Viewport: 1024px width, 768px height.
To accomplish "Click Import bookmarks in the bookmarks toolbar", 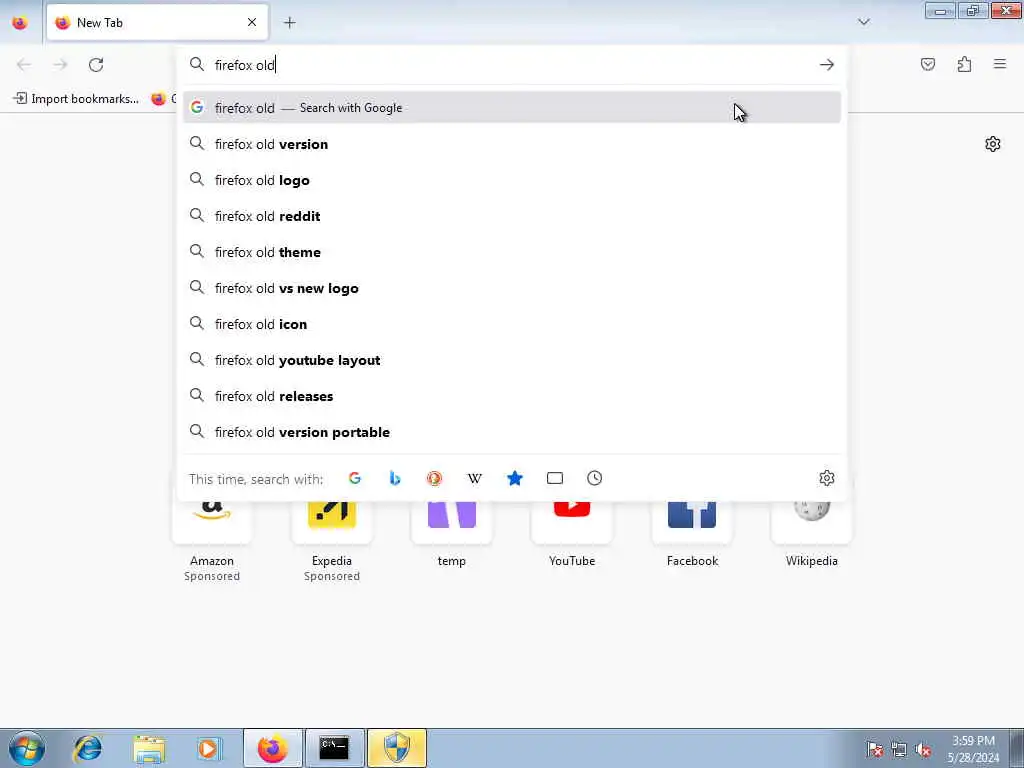I will tap(76, 99).
